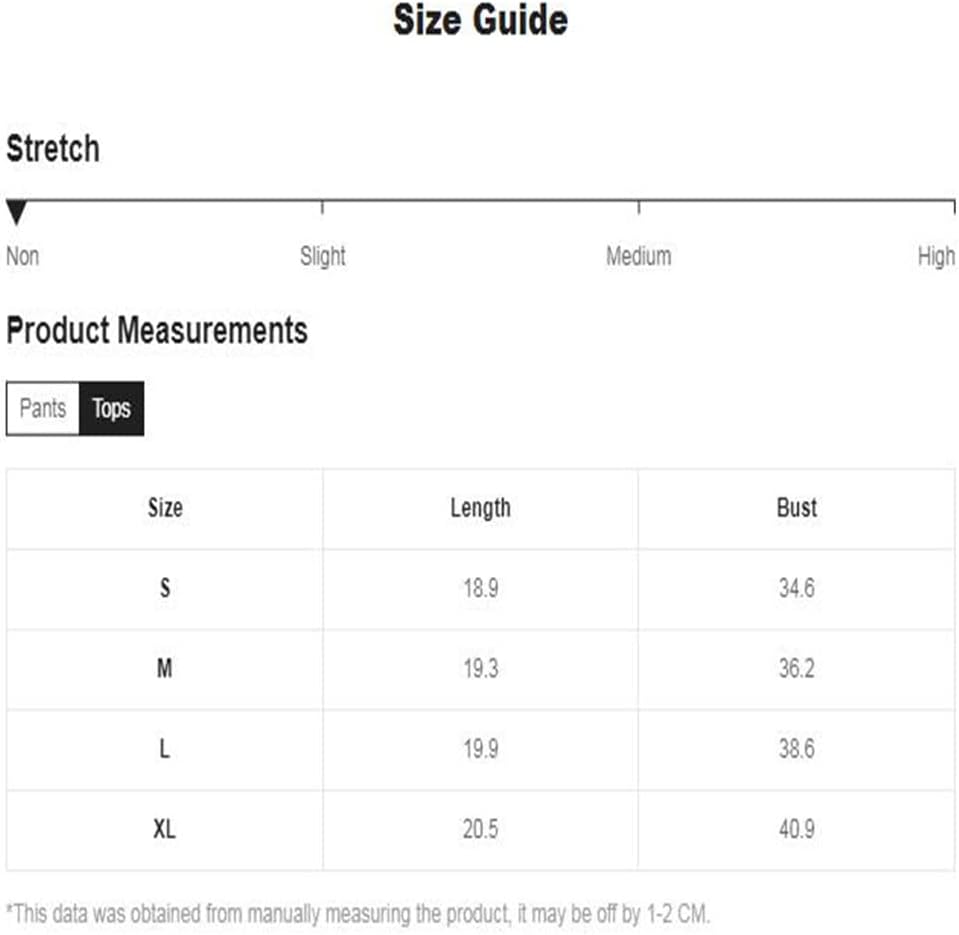959x935 pixels.
Task: Select the L size row
Action: click(x=481, y=749)
